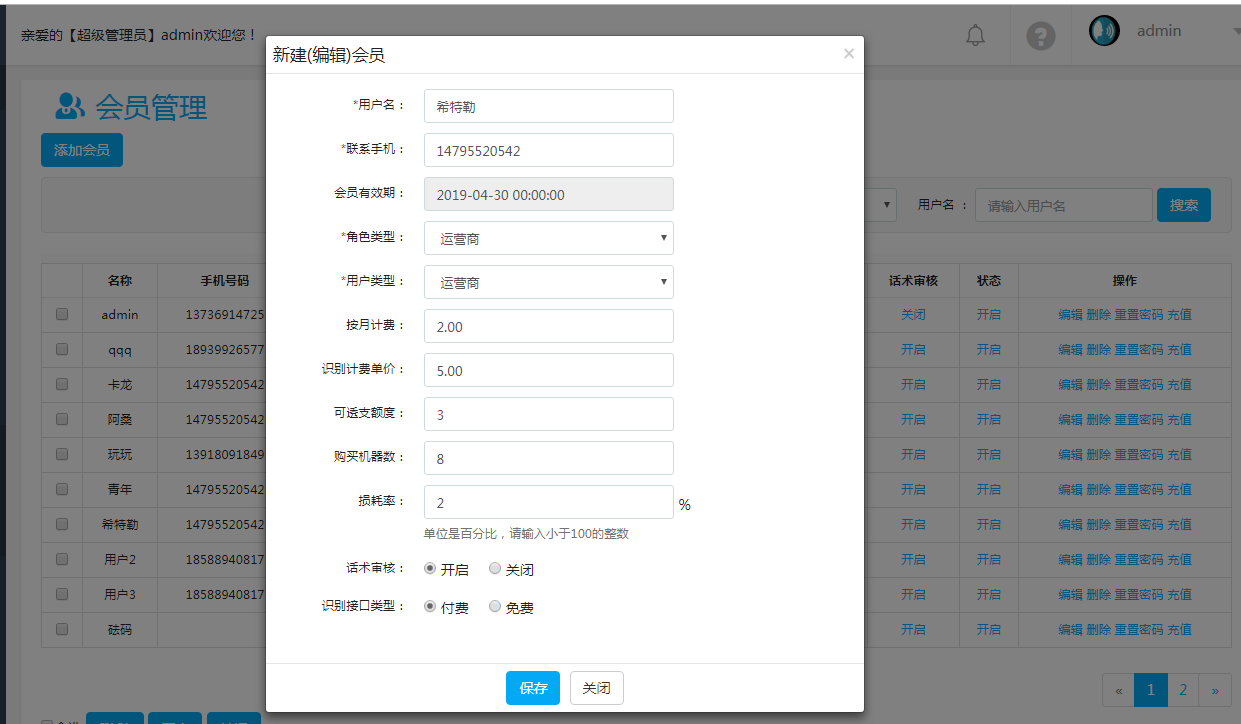Save the member with 保存 button
Screen dimensions: 1241x724
coord(533,688)
